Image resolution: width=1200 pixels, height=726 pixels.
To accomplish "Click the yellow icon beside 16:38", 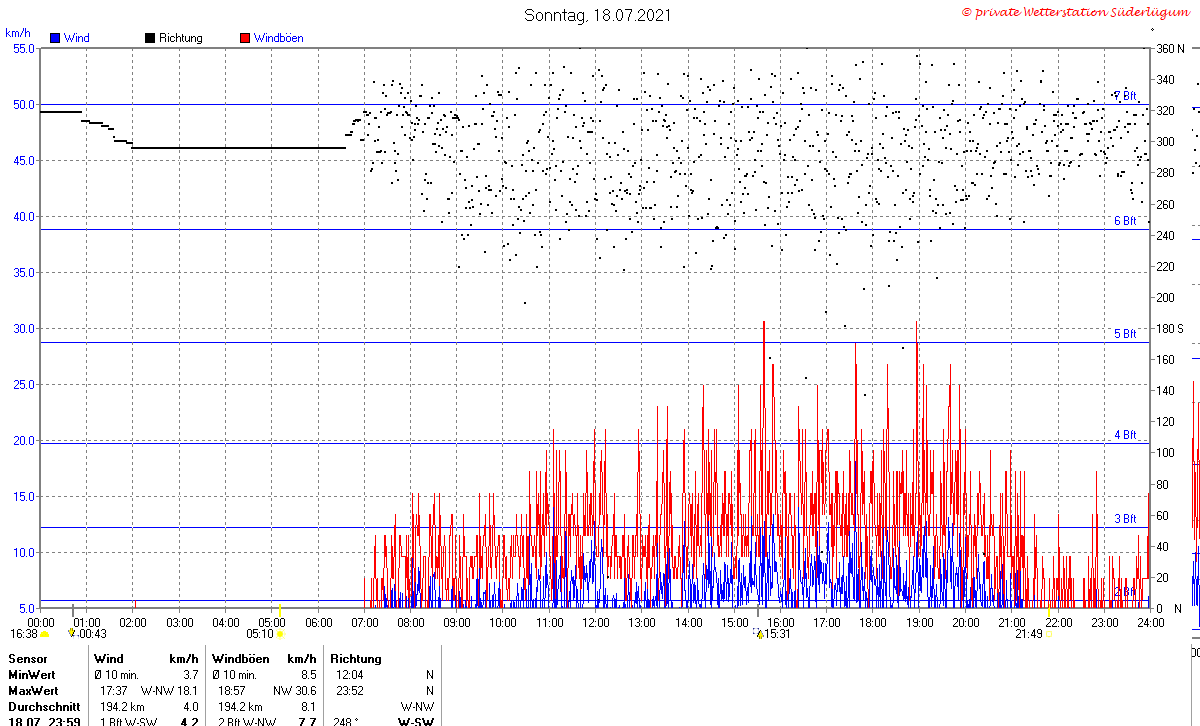I will (44, 633).
